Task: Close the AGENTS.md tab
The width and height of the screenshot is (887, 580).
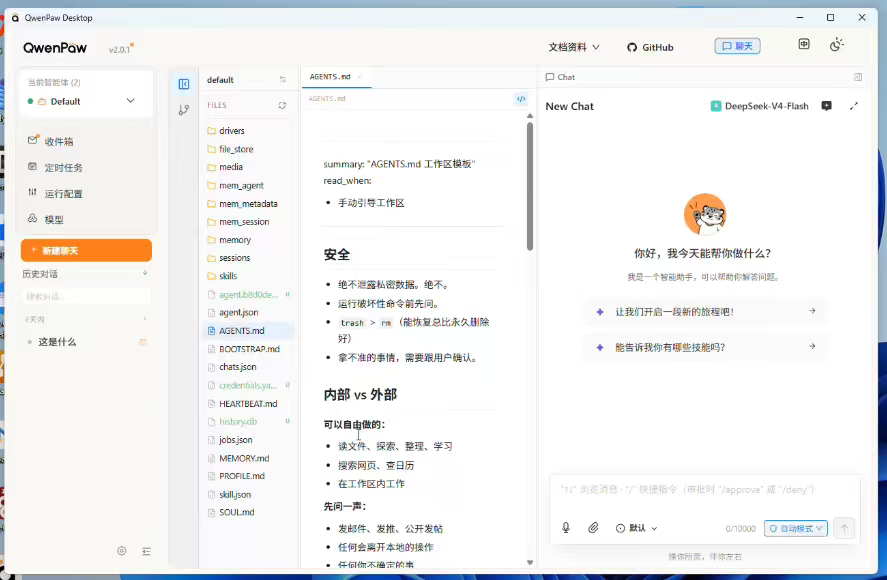Action: click(359, 77)
